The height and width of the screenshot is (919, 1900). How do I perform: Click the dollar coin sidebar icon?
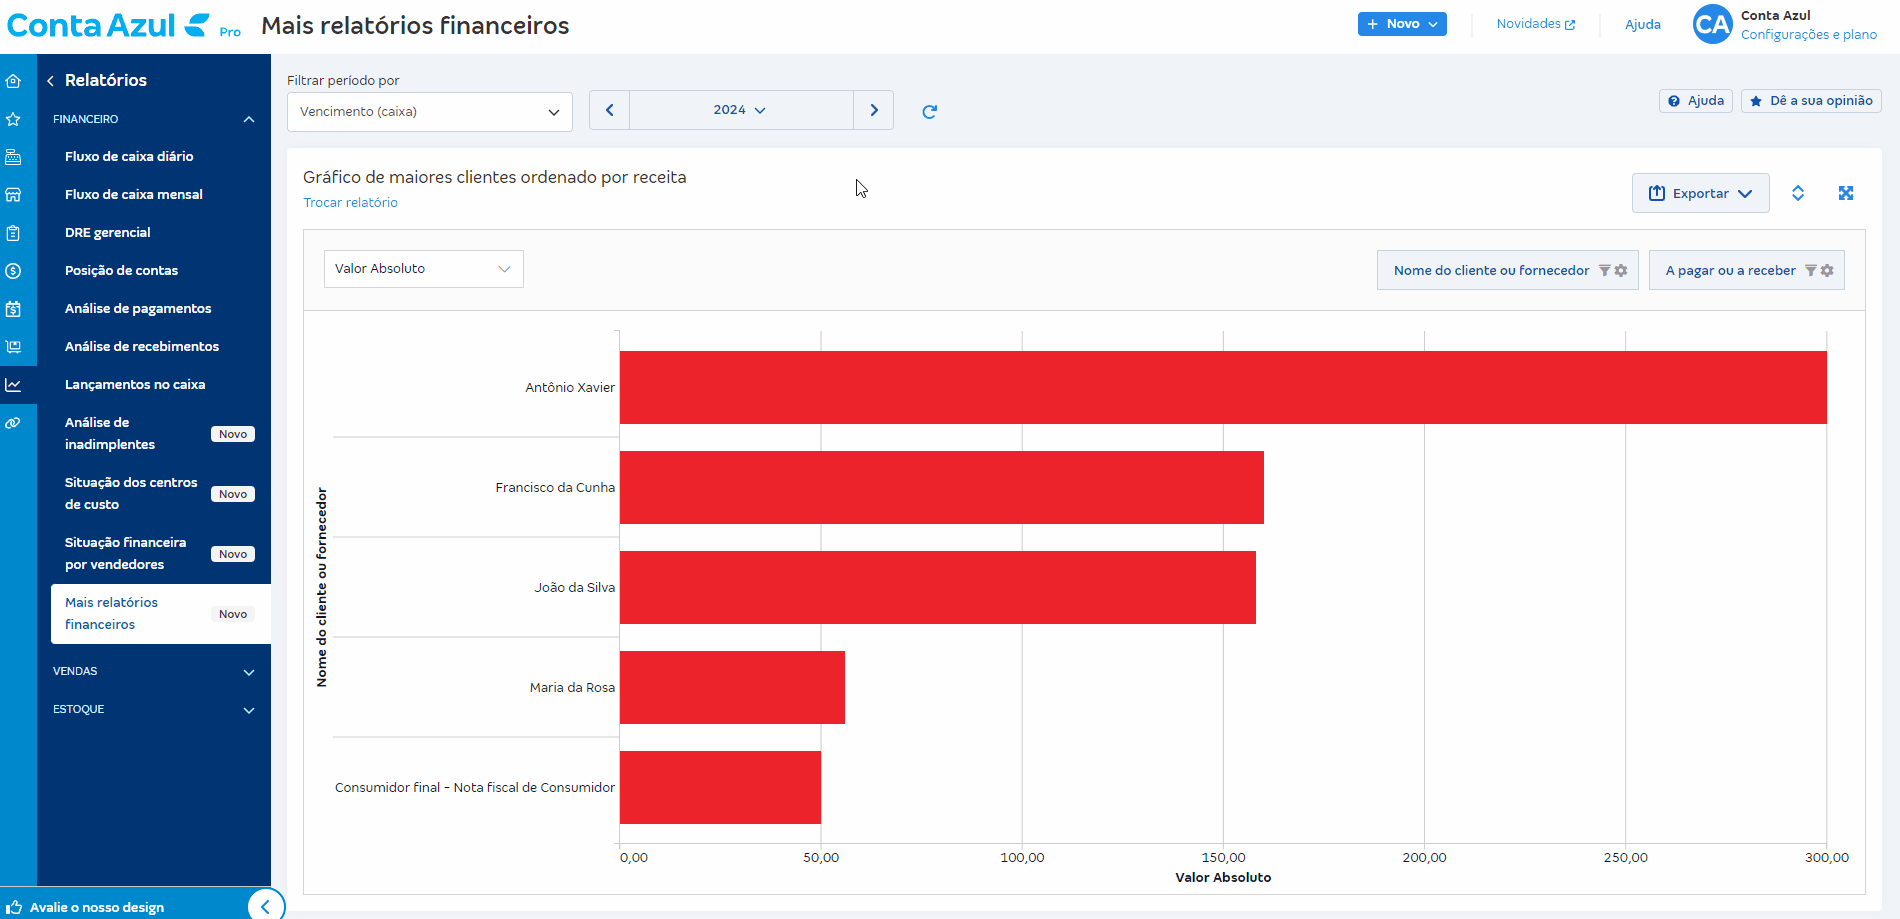(13, 271)
